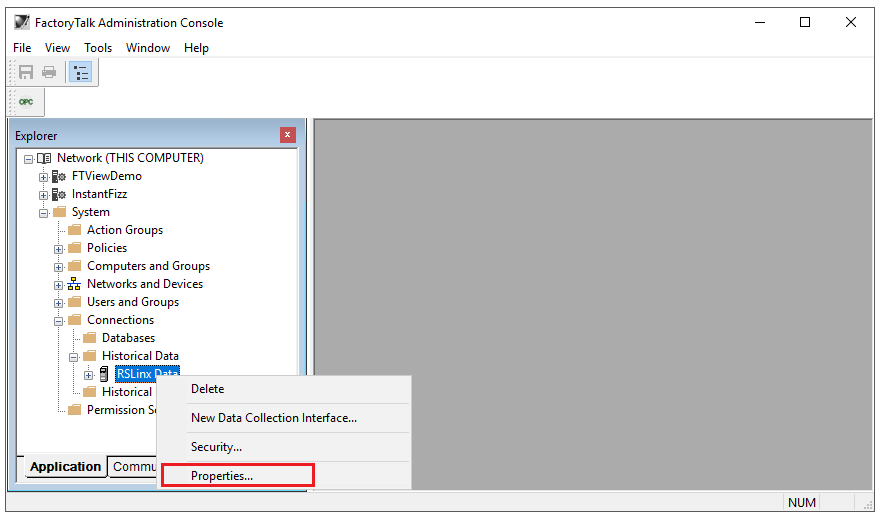Collapse the System folder node

(x=43, y=214)
